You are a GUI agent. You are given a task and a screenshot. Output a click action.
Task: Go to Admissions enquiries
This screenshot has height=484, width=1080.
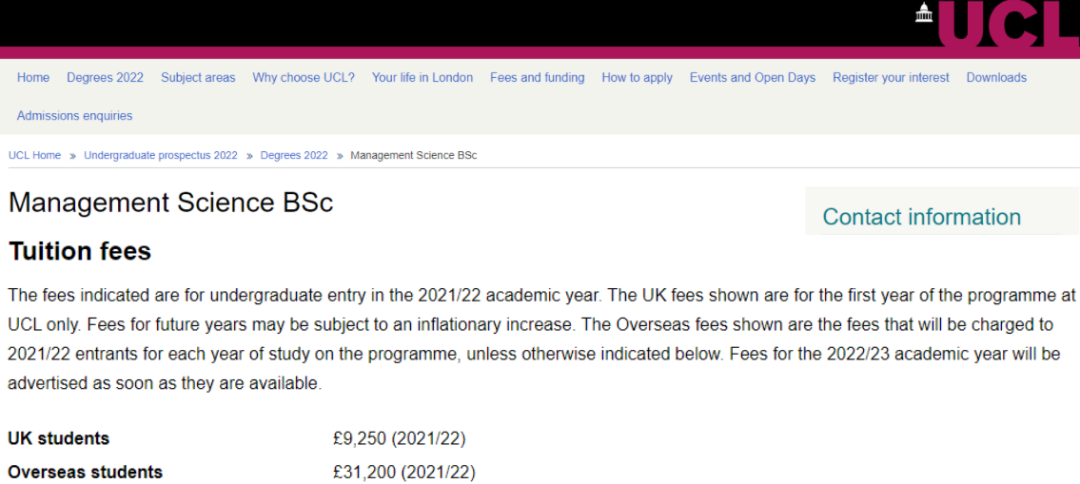point(75,116)
